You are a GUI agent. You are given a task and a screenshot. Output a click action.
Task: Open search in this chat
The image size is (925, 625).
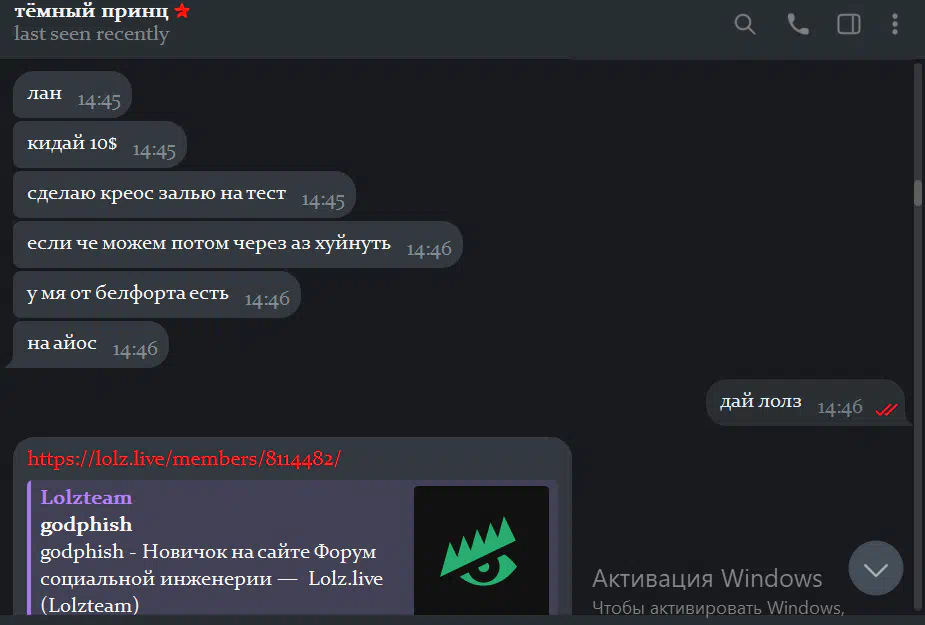(744, 24)
